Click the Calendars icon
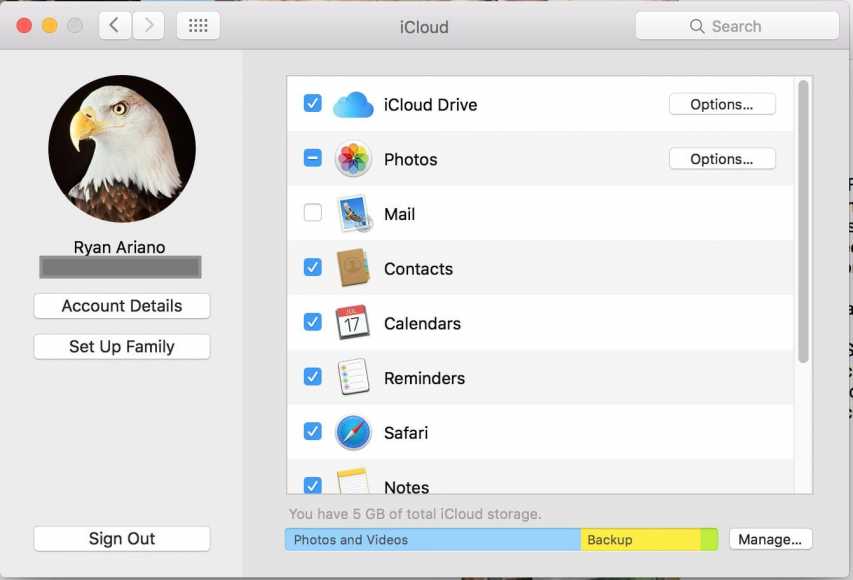 [x=352, y=322]
